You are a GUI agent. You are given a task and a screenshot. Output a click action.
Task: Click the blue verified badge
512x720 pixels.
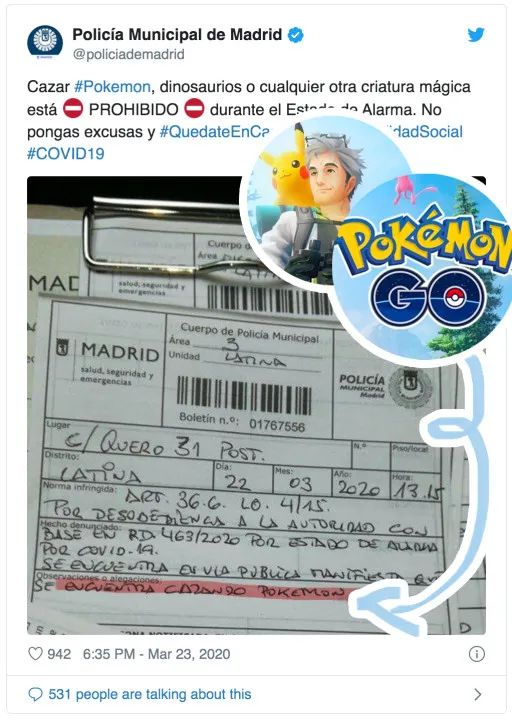[295, 35]
